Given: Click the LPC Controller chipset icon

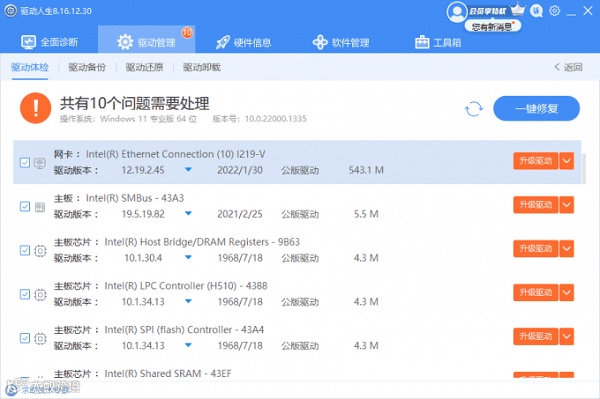Looking at the screenshot, I should (40, 295).
